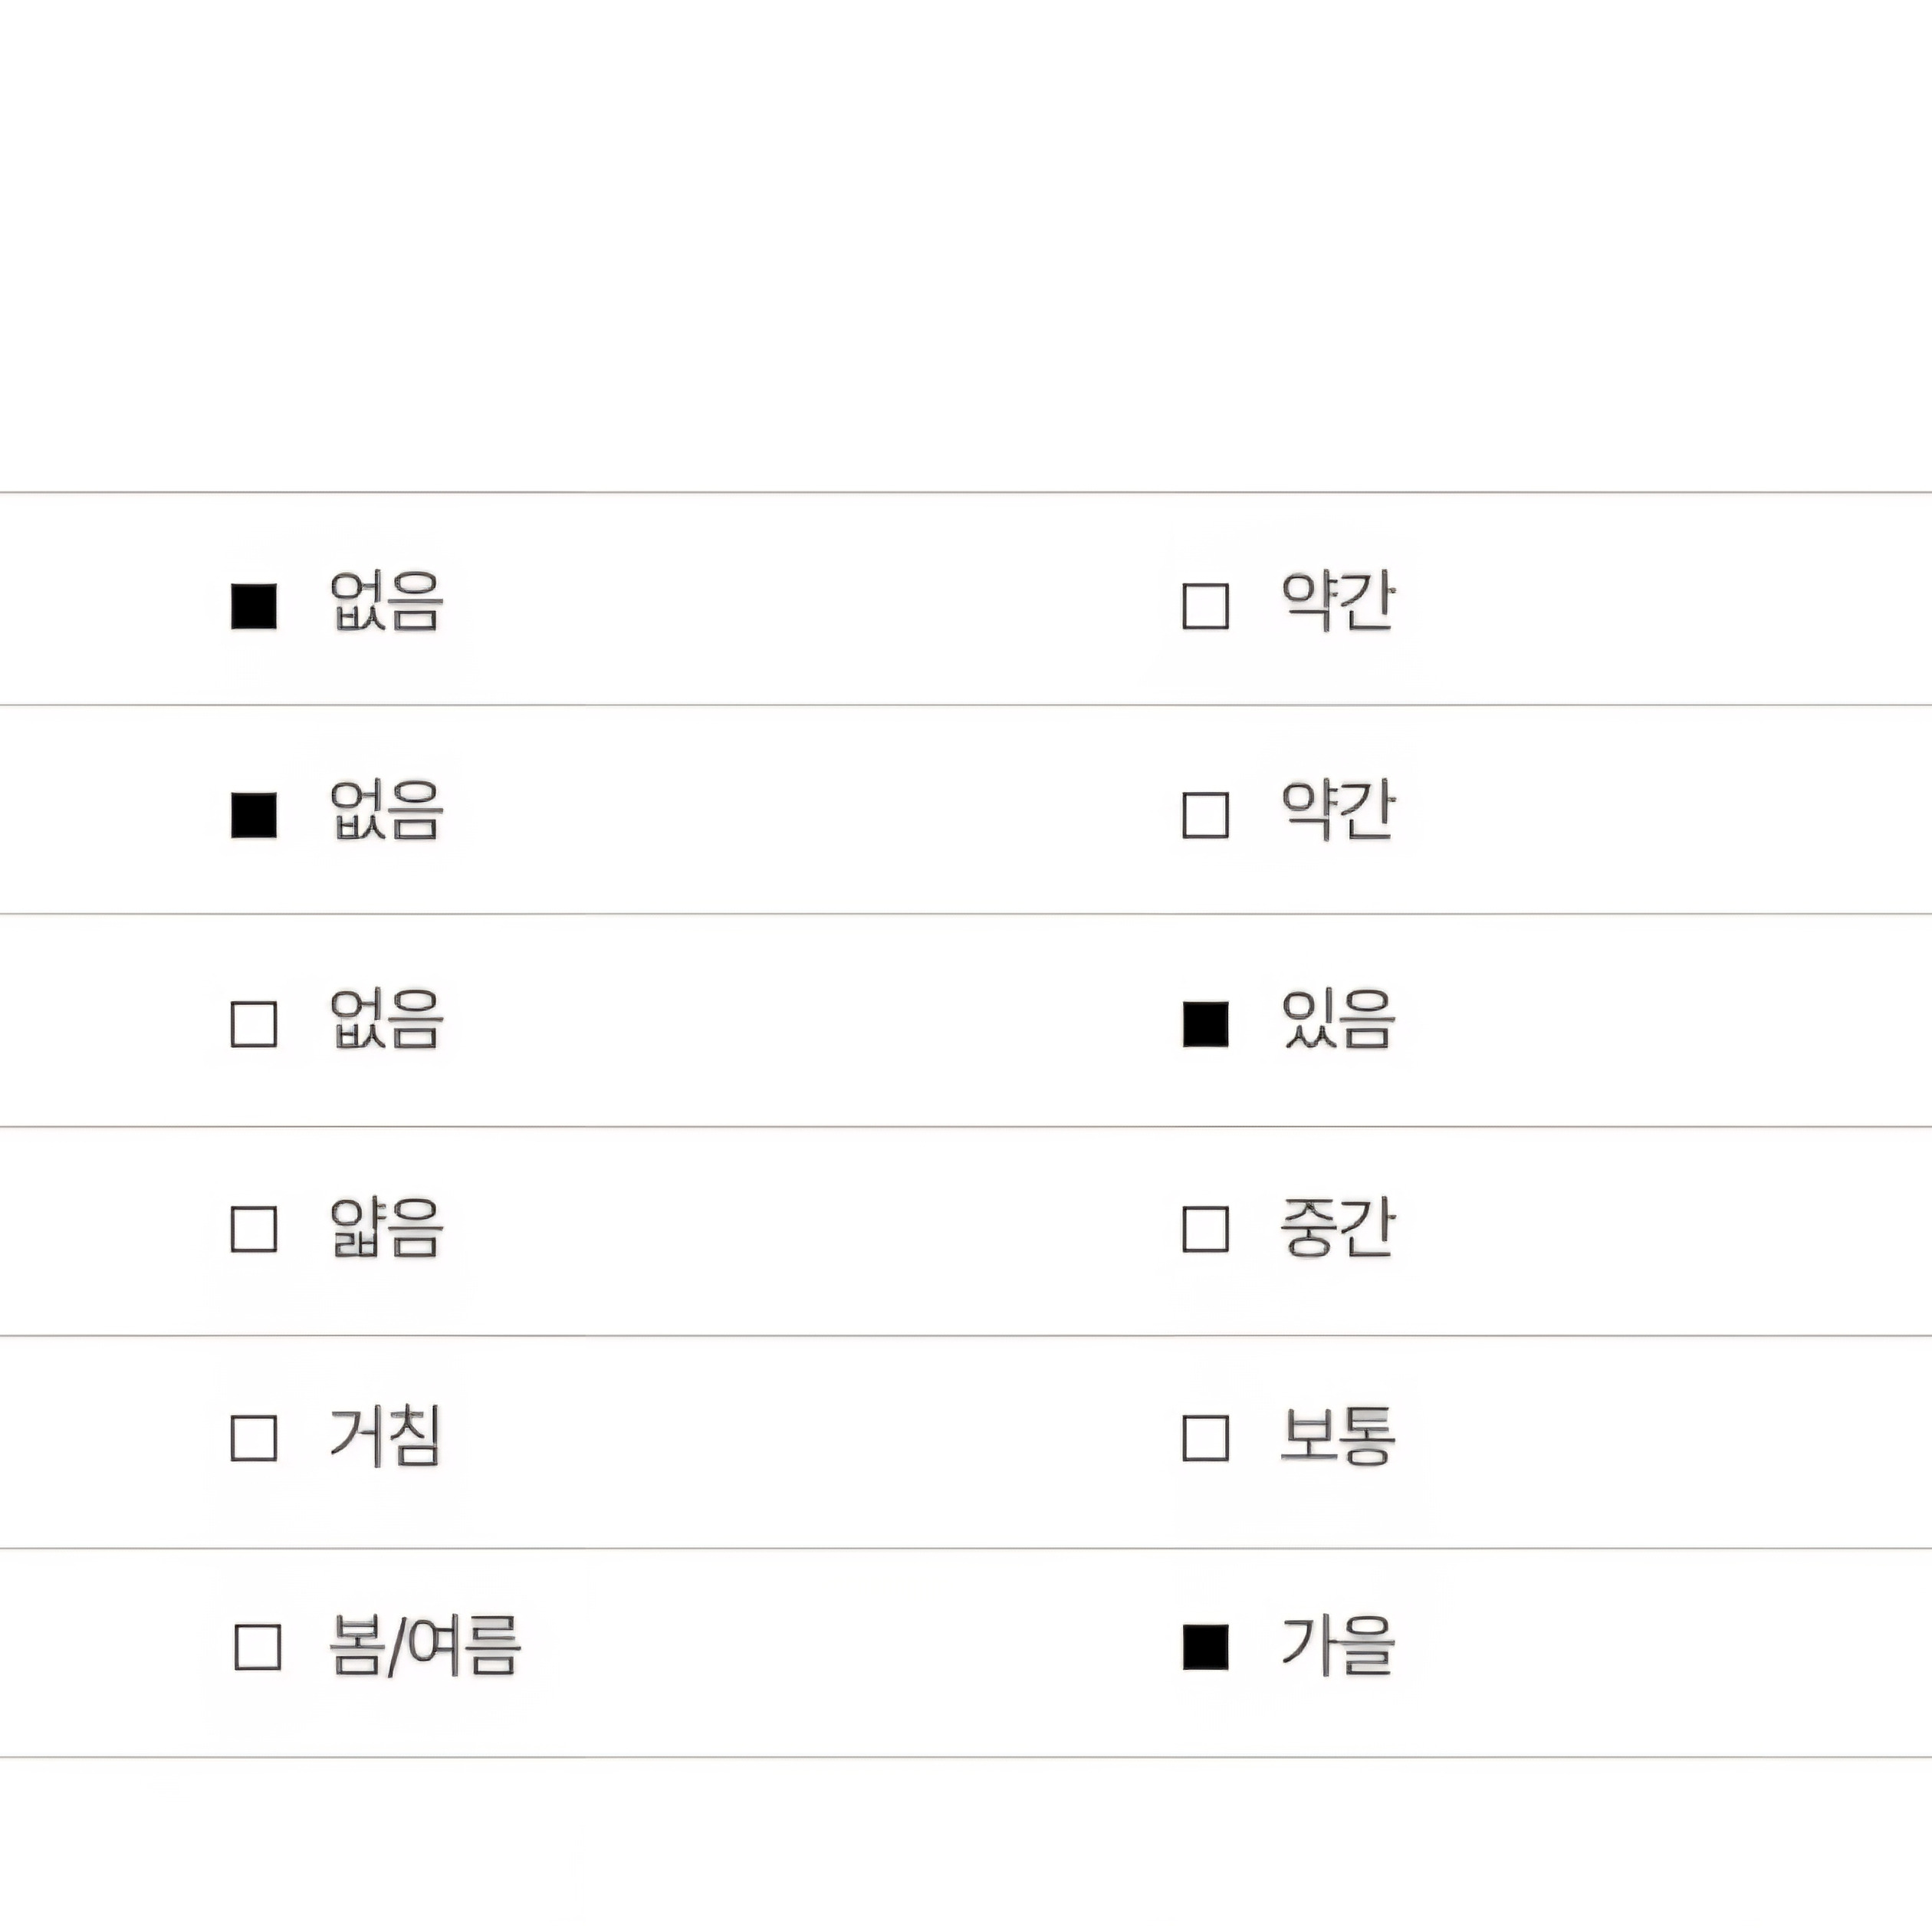
Task: Click the 보통 label text
Action: click(x=1337, y=1437)
